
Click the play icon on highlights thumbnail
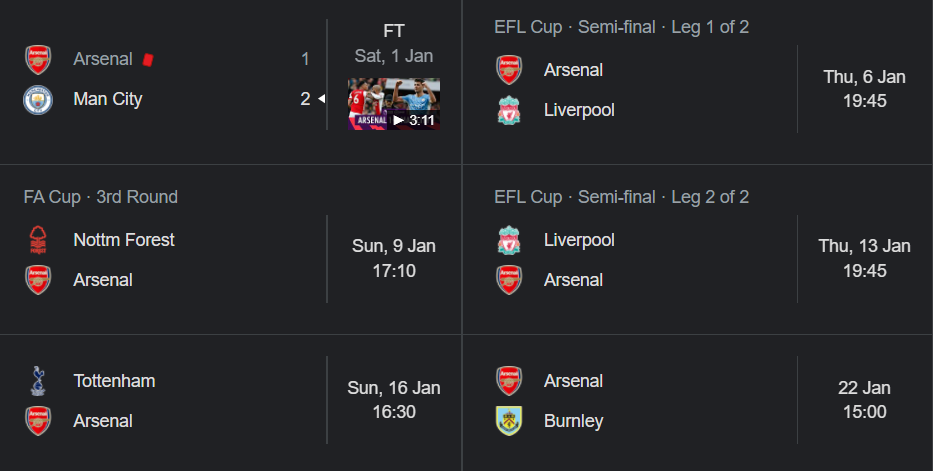(399, 120)
